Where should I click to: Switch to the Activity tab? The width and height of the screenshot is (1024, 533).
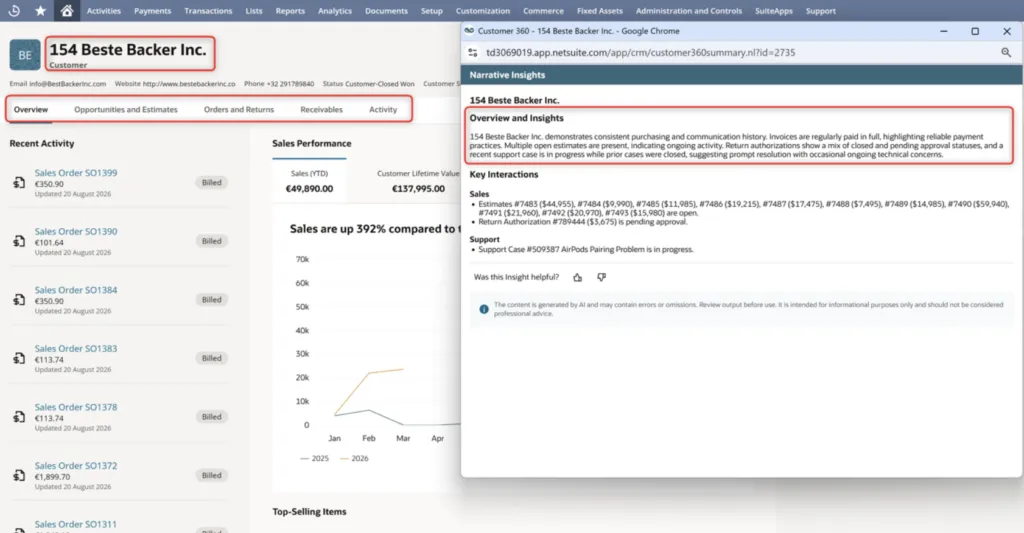[383, 110]
